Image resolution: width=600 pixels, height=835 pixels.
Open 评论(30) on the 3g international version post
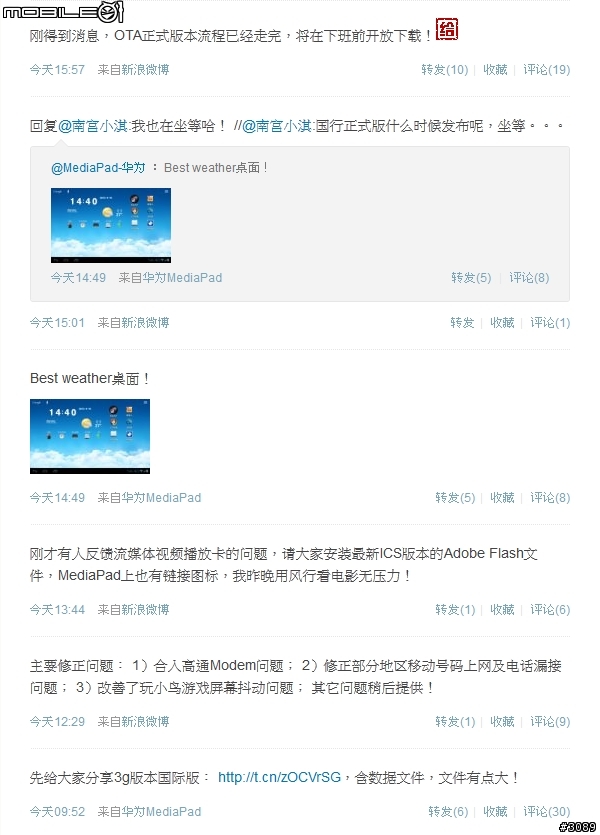(546, 812)
